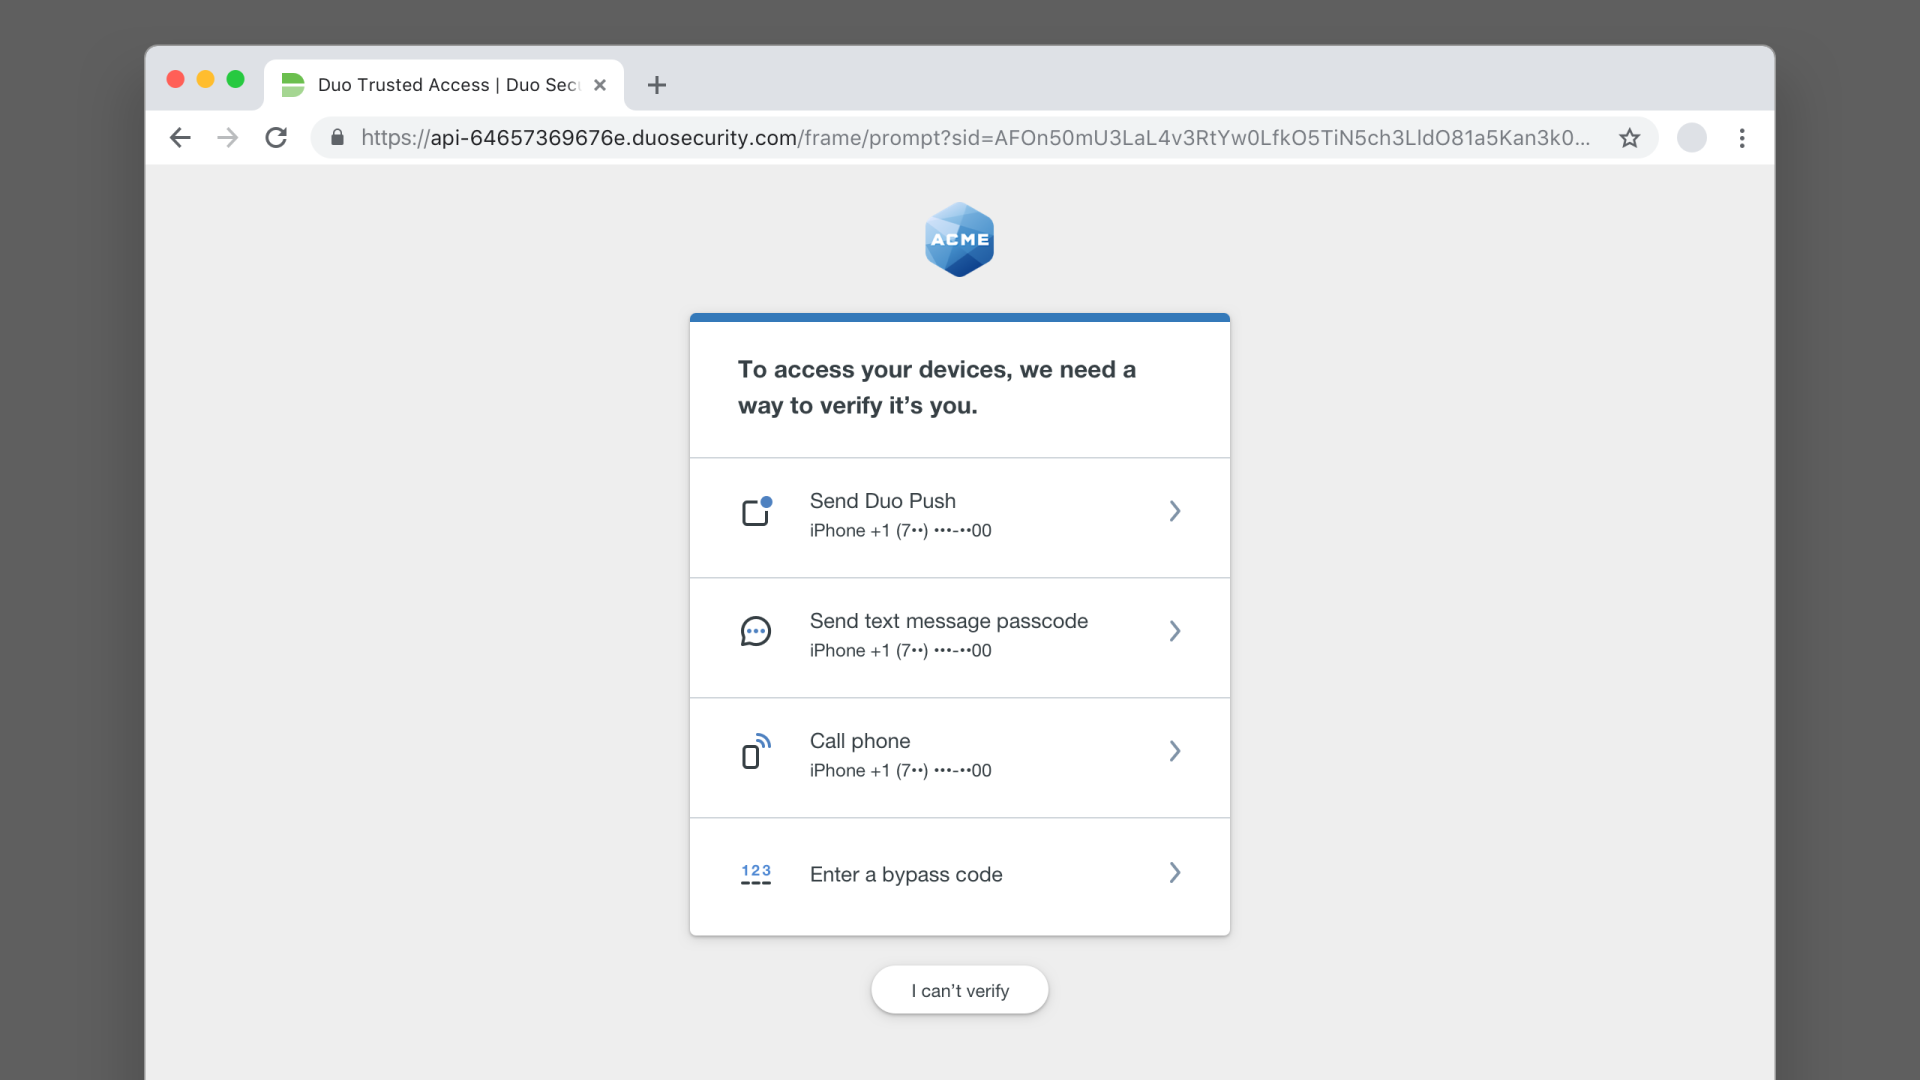Screen dimensions: 1920x1080
Task: Choose Send Duo Push option
Action: [960, 518]
